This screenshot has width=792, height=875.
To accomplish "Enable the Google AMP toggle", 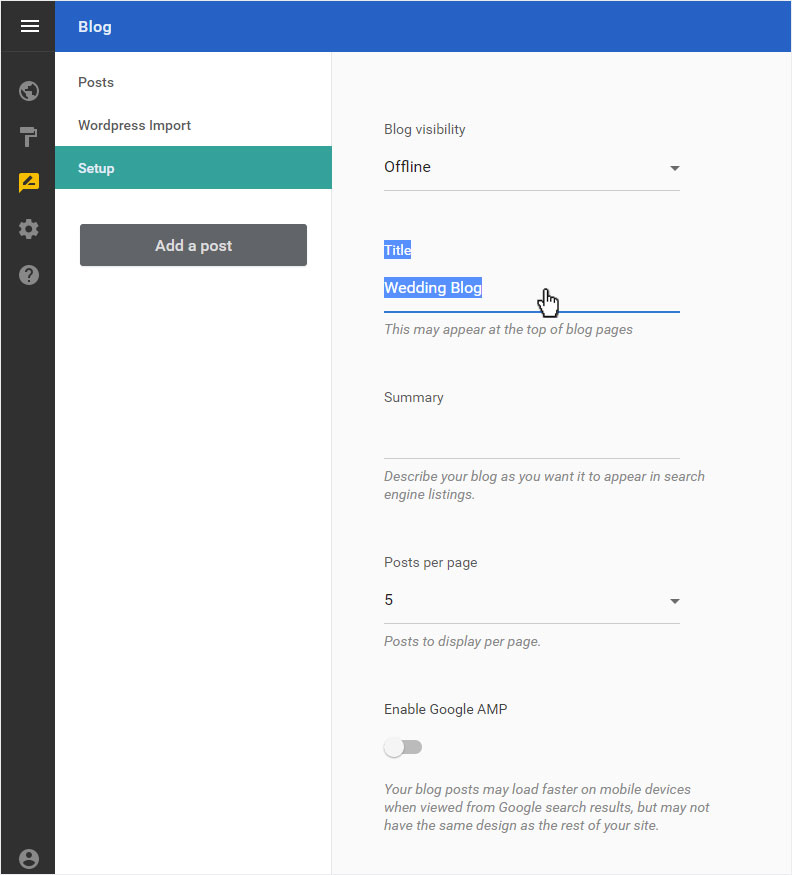I will [x=402, y=747].
